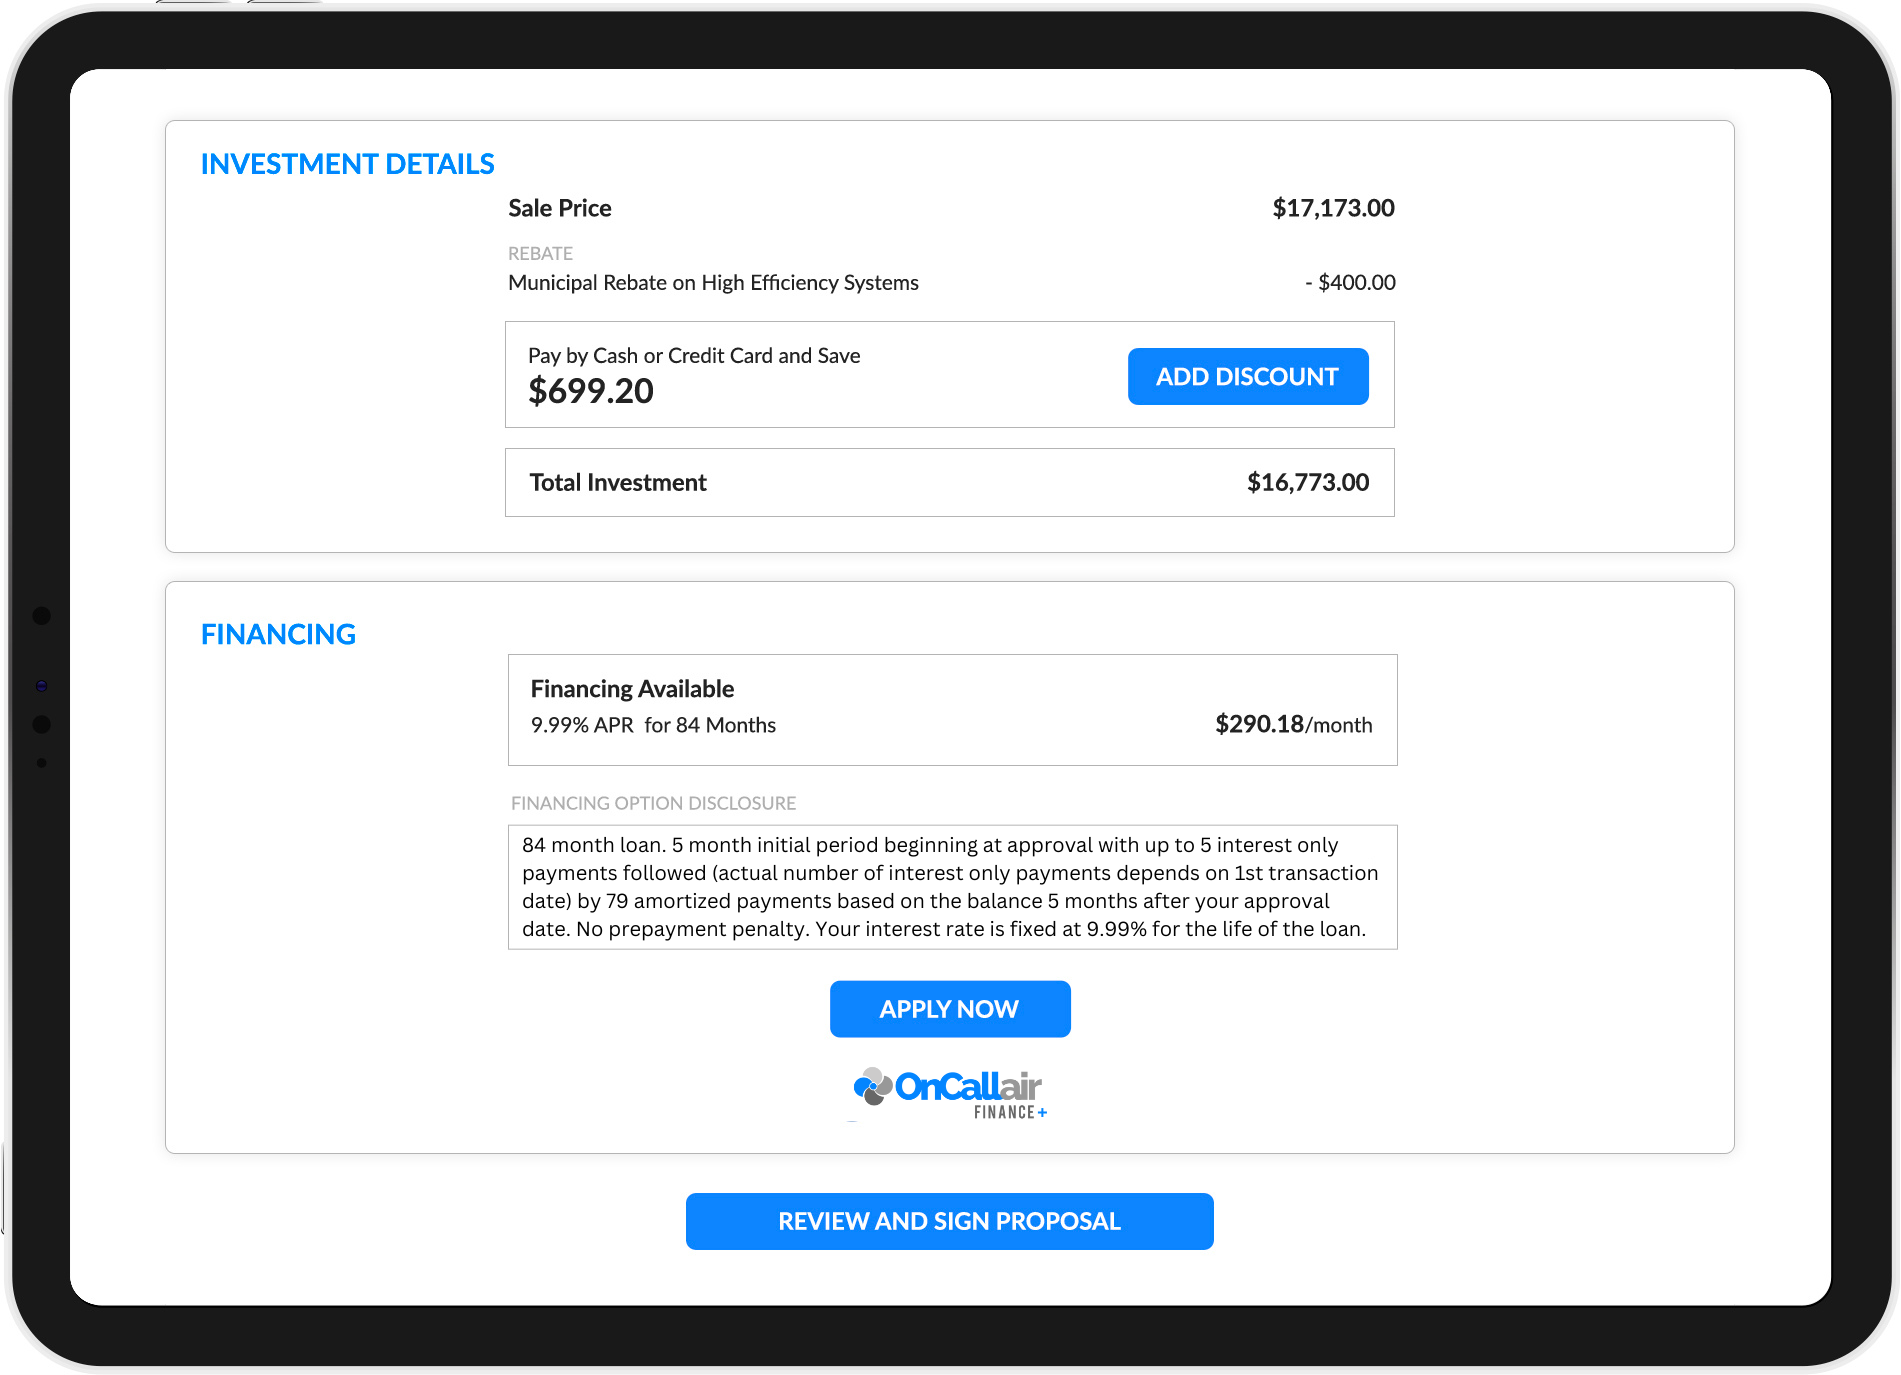Click the INVESTMENT DETAILS heading
This screenshot has width=1901, height=1375.
point(348,164)
